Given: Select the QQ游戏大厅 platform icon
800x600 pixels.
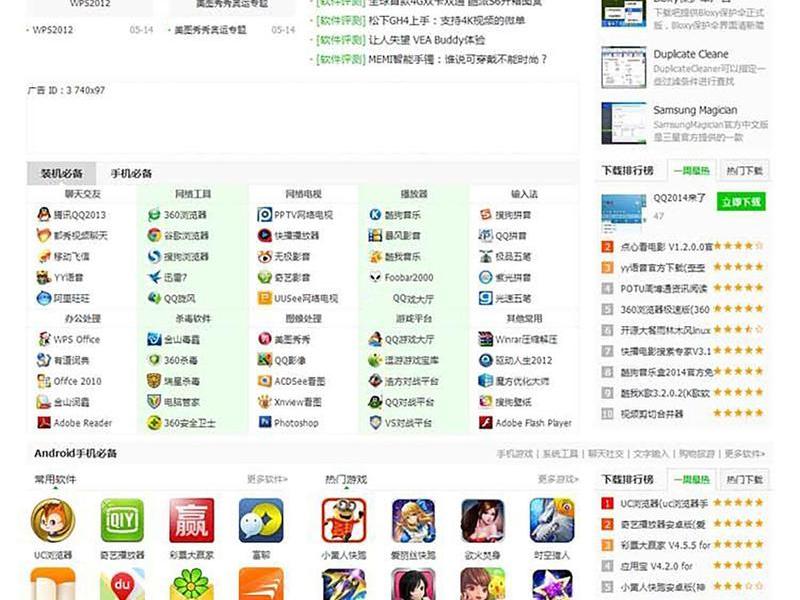Looking at the screenshot, I should tap(375, 339).
